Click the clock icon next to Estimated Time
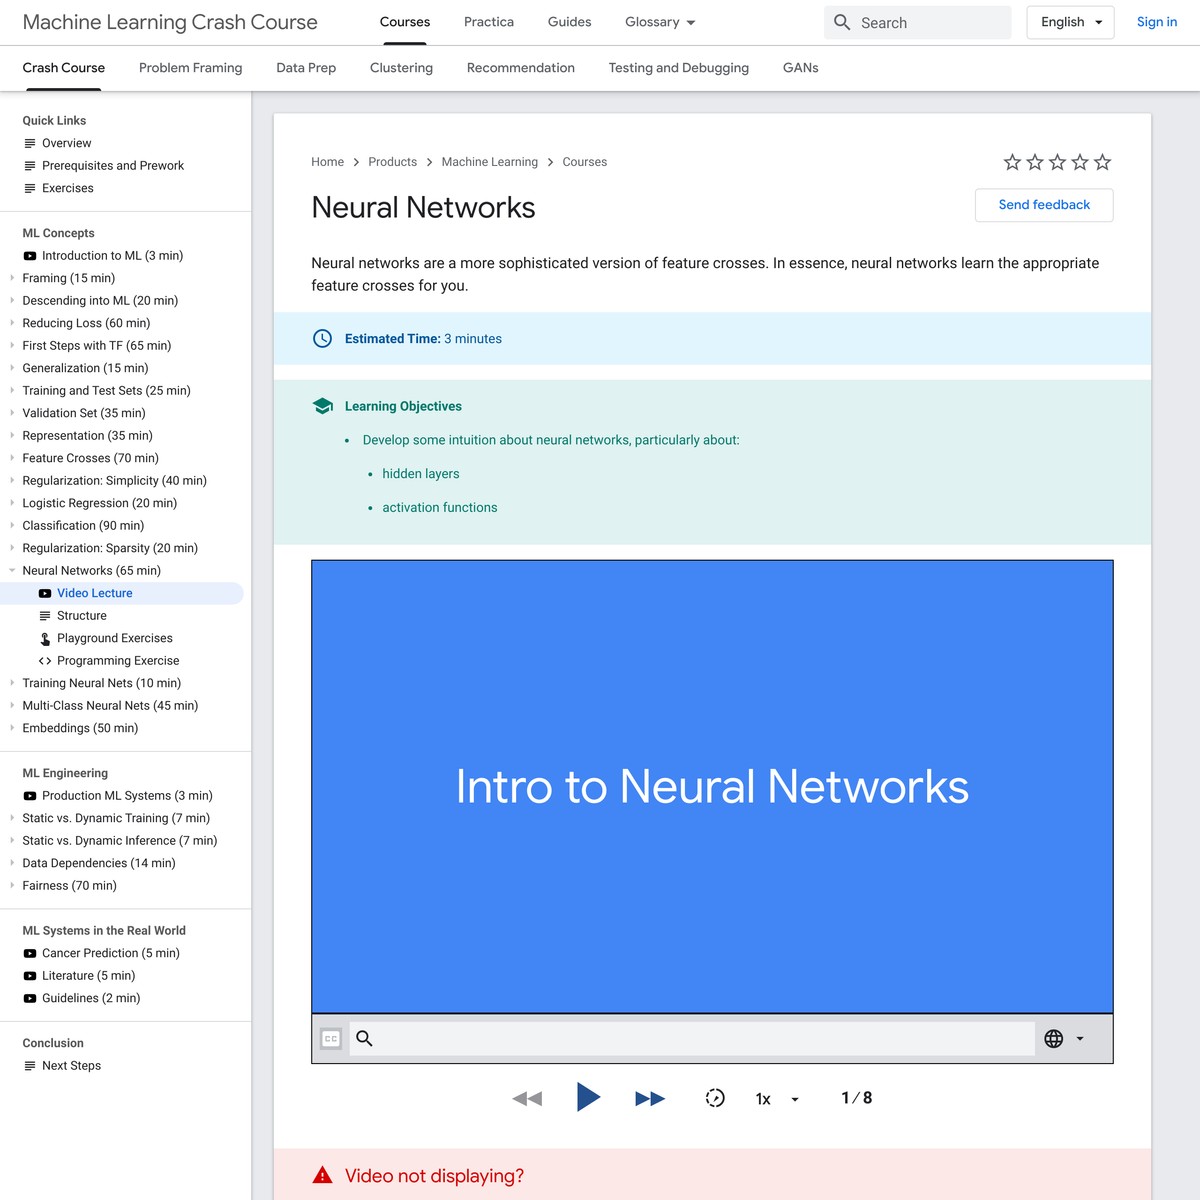Image resolution: width=1200 pixels, height=1200 pixels. tap(322, 338)
